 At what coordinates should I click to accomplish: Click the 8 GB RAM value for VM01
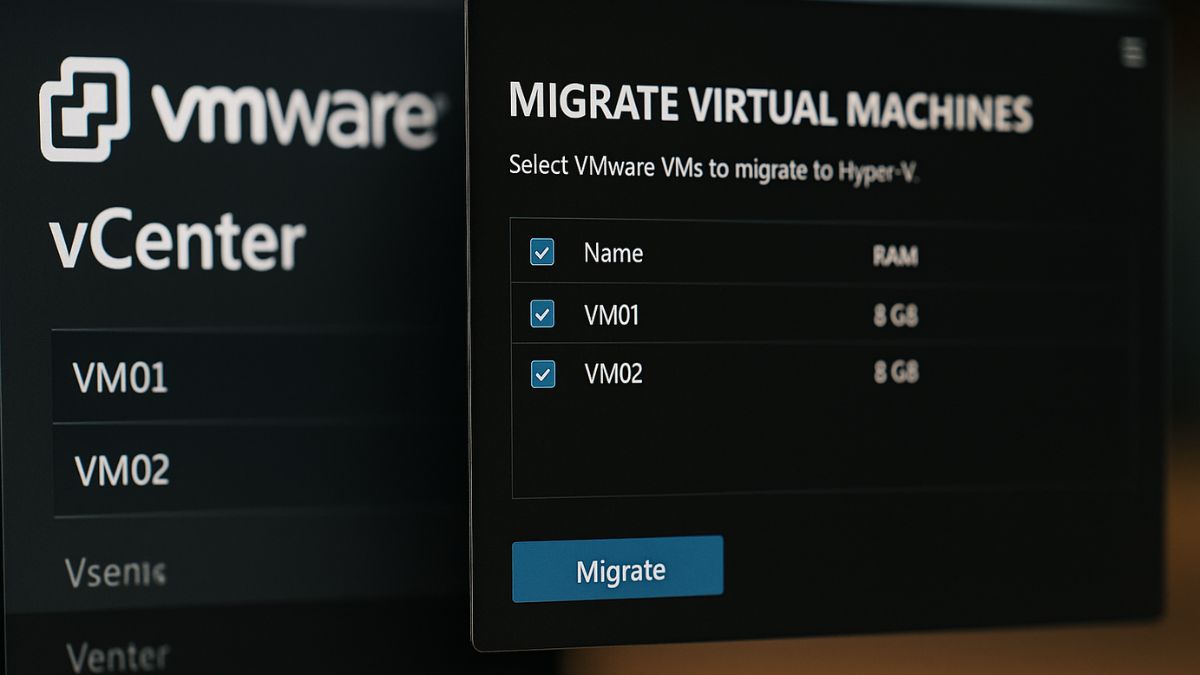pos(895,317)
